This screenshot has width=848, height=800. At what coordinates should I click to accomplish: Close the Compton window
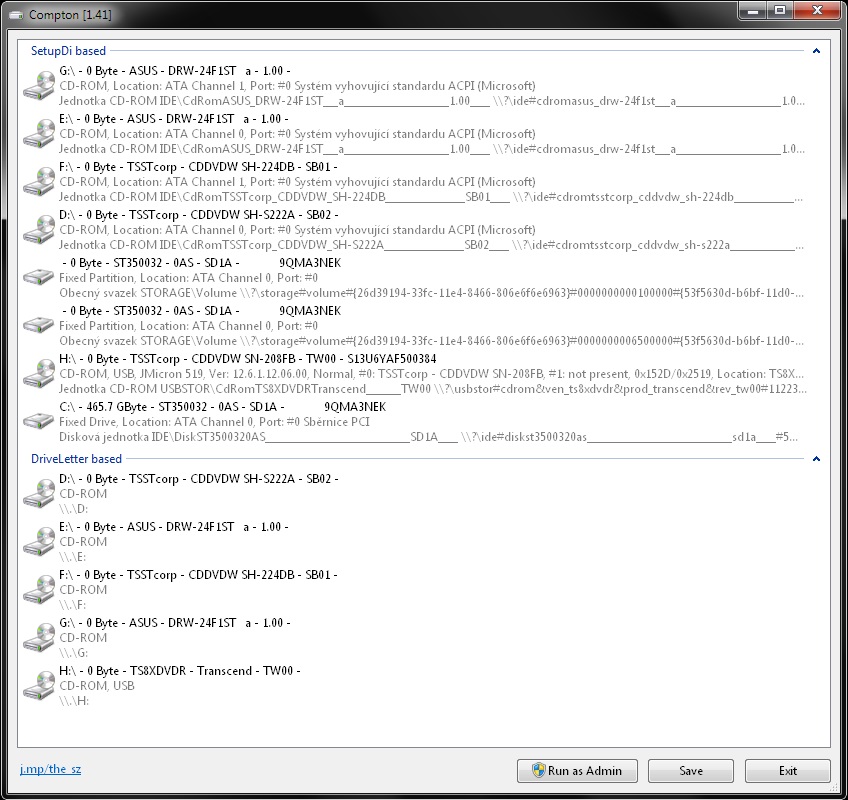click(817, 11)
